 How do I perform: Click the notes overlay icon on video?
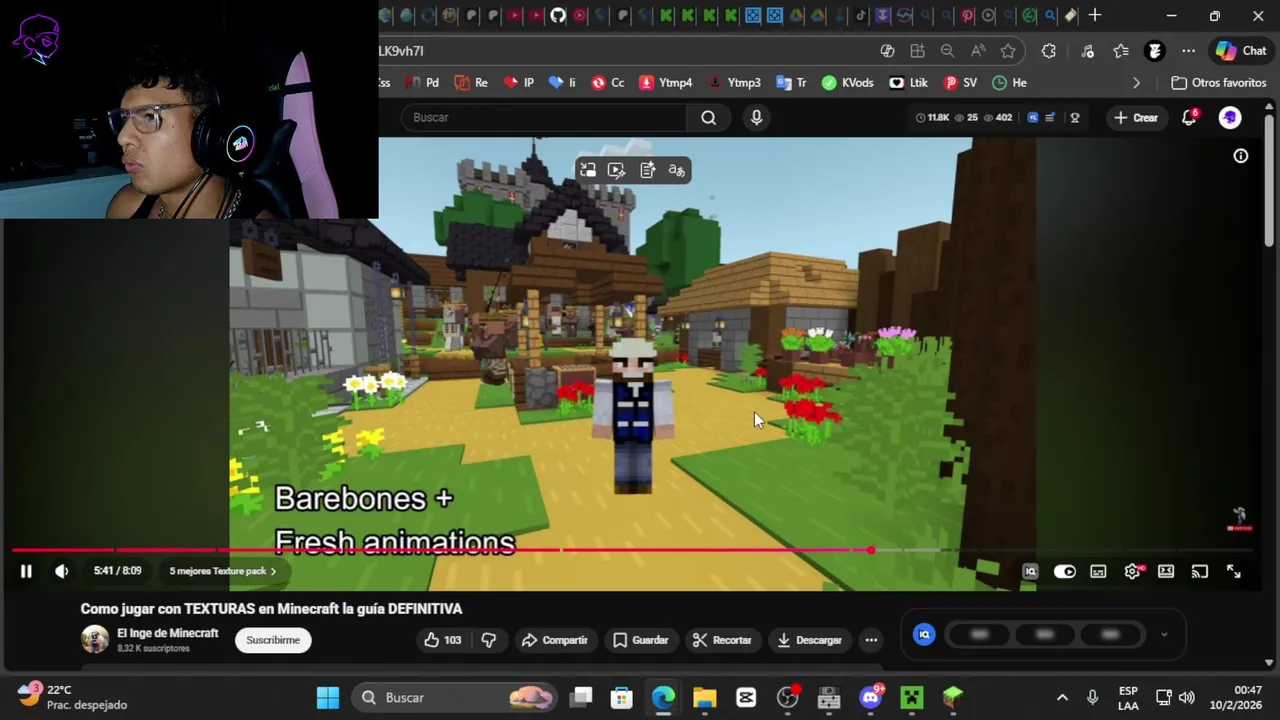coord(648,171)
